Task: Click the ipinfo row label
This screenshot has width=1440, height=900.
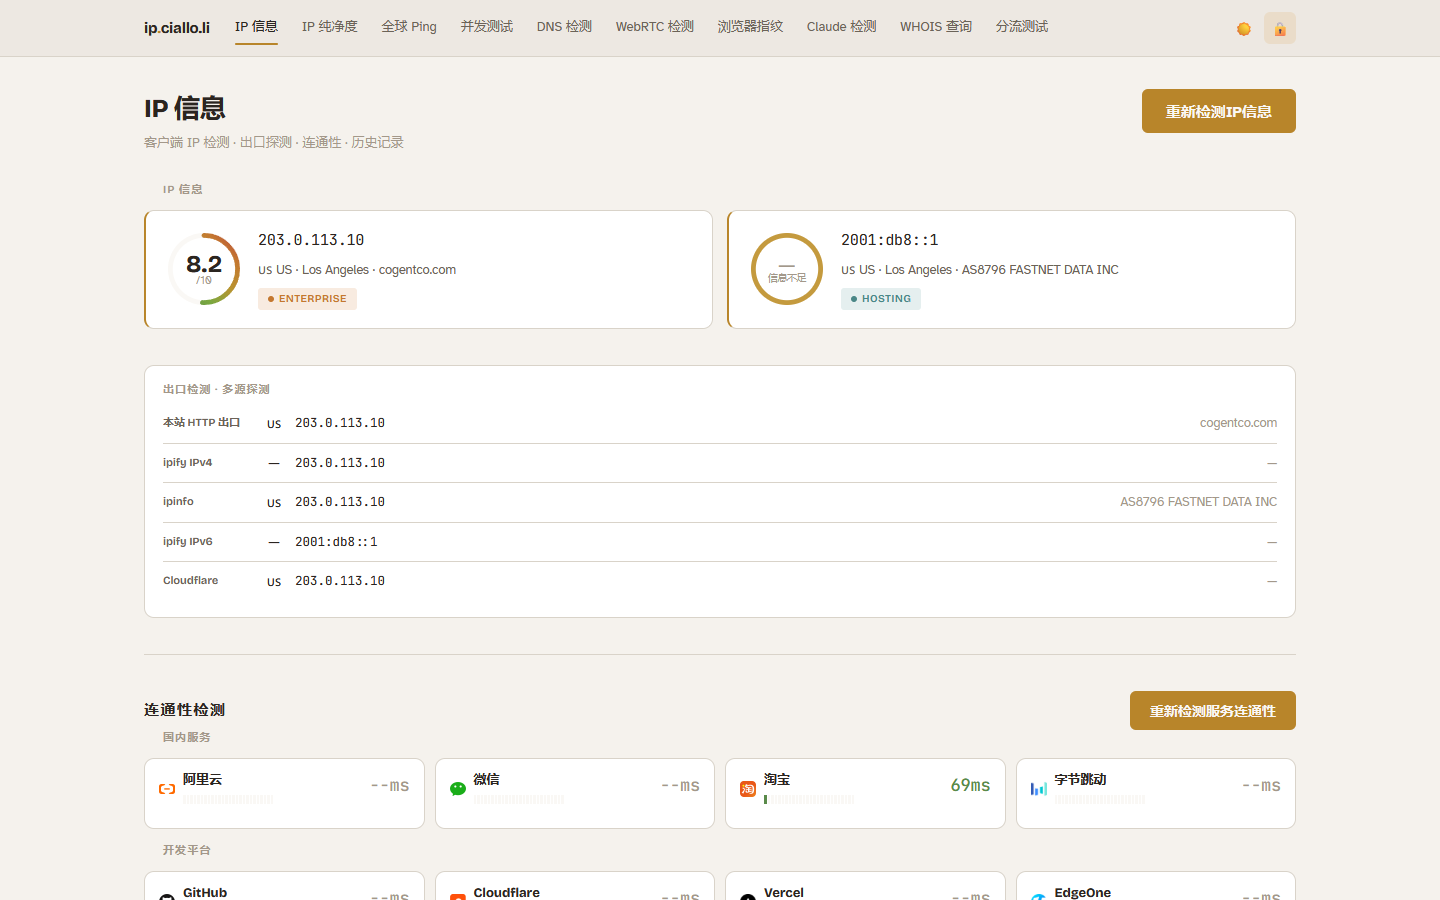Action: (178, 502)
